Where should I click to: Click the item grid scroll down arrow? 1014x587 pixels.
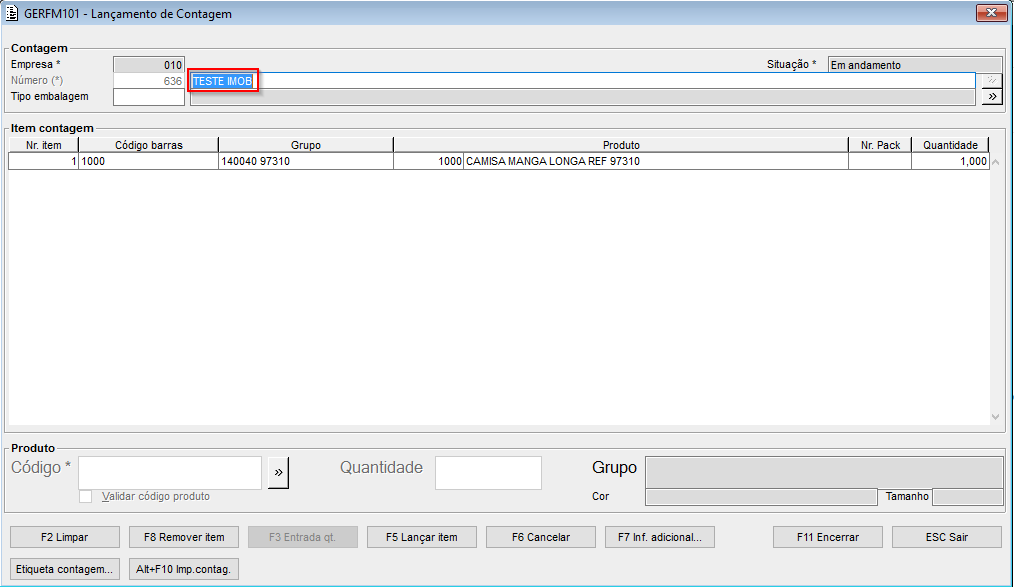pyautogui.click(x=996, y=417)
